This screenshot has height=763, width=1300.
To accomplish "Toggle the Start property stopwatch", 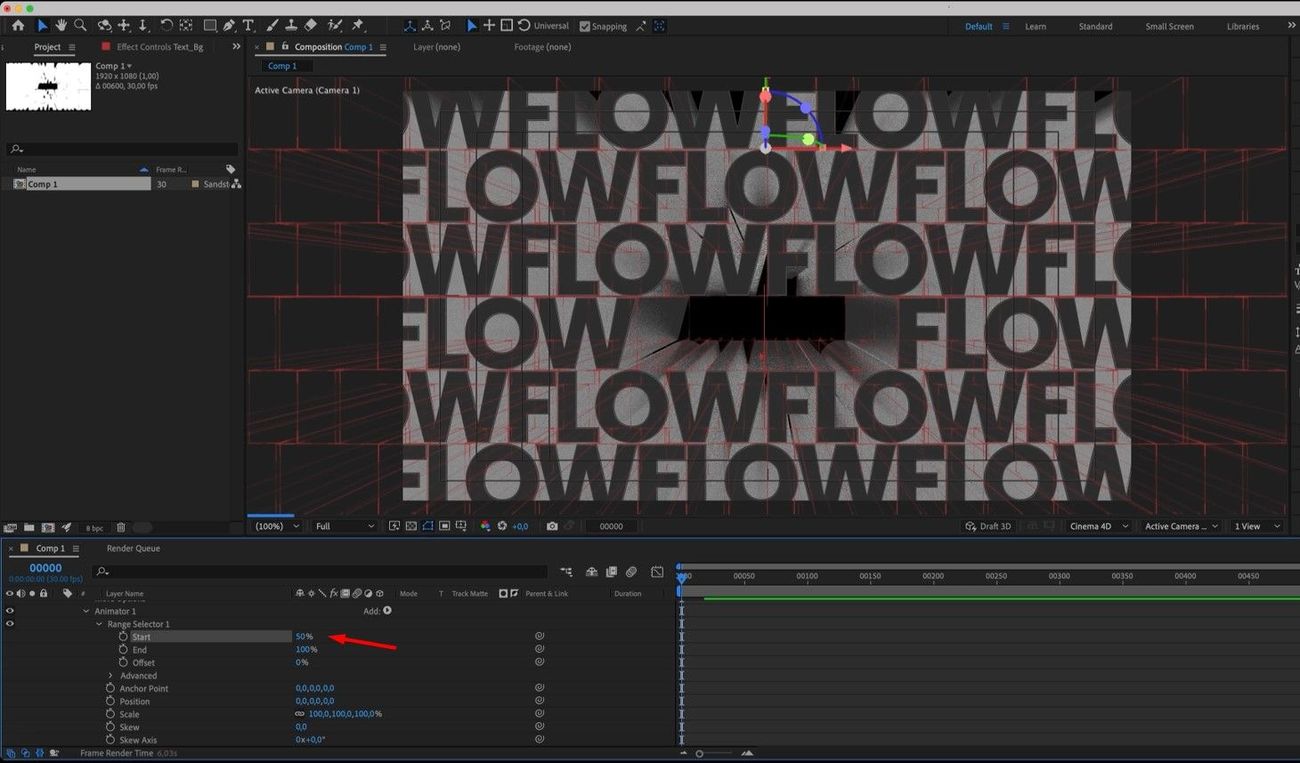I will (124, 637).
